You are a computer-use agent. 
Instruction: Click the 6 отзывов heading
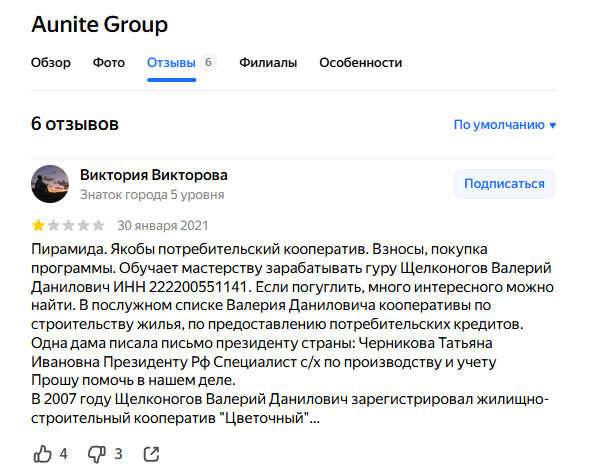[x=75, y=124]
